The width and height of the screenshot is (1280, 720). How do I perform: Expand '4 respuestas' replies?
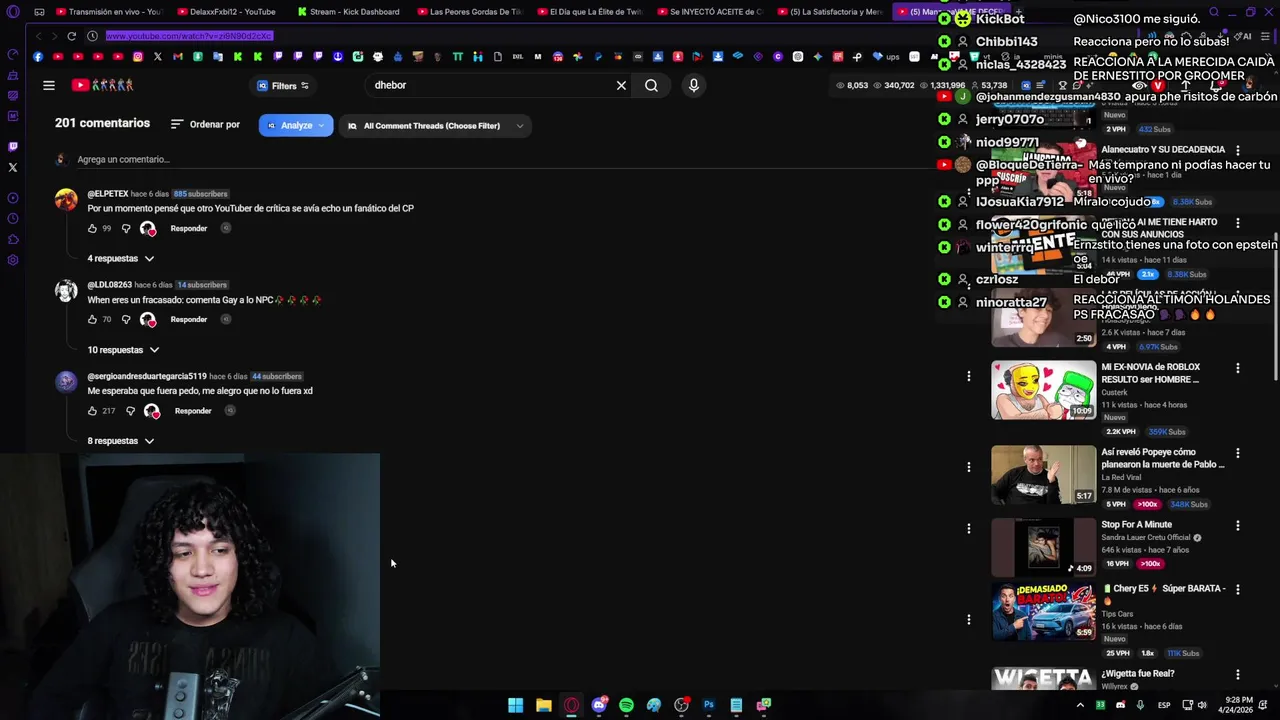(121, 258)
